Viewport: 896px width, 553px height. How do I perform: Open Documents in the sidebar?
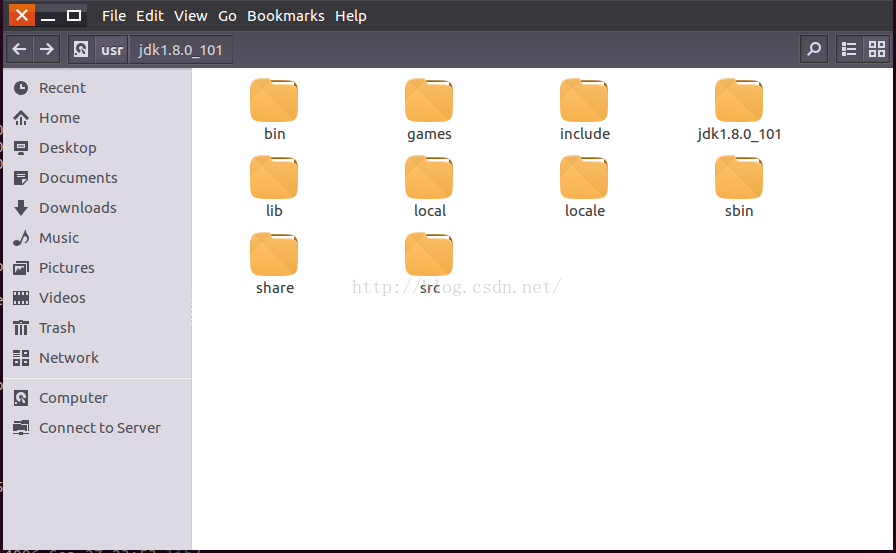pos(97,178)
